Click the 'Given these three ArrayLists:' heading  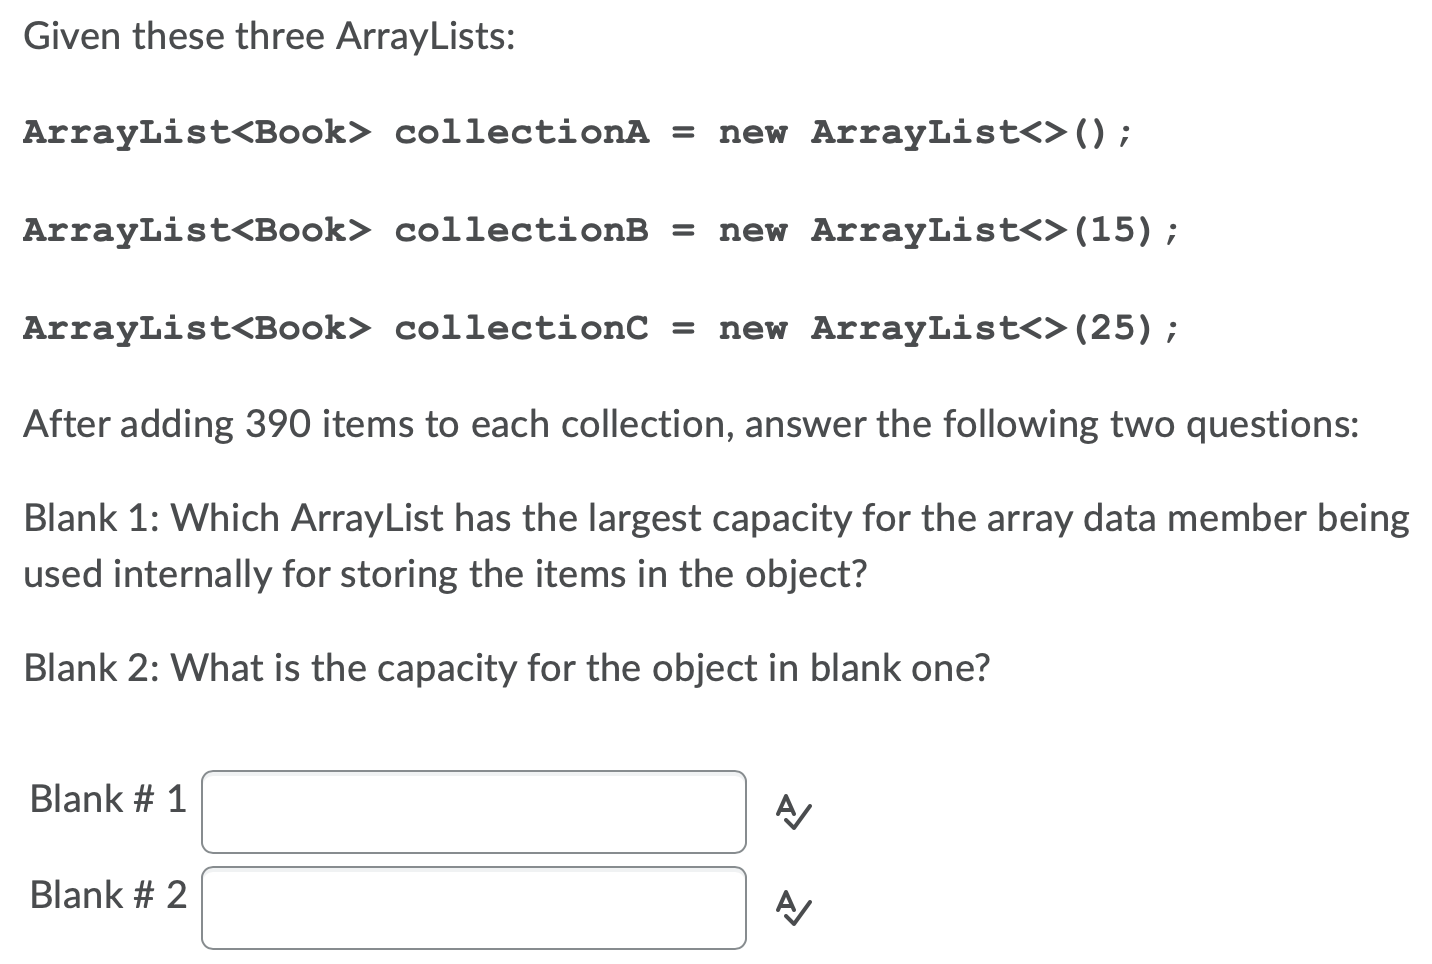point(270,37)
